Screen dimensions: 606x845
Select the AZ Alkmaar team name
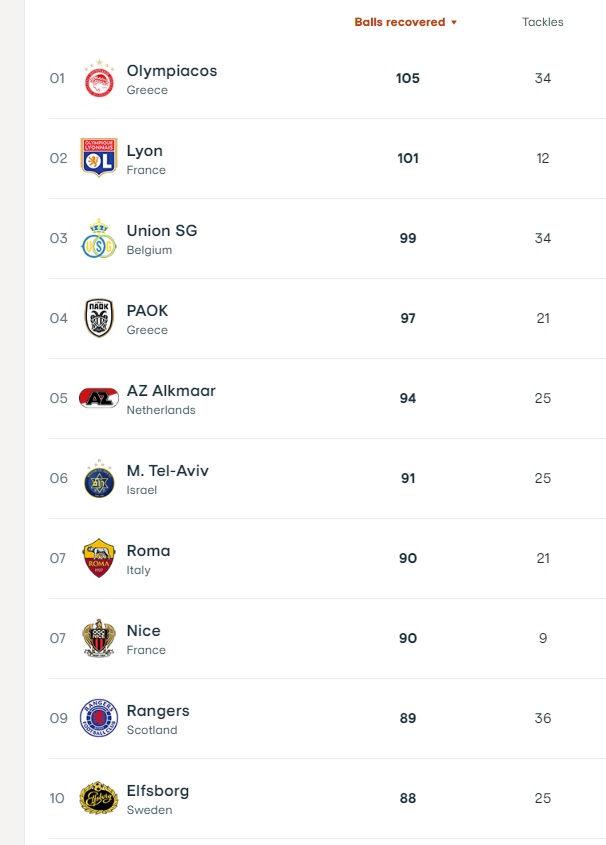(x=170, y=391)
